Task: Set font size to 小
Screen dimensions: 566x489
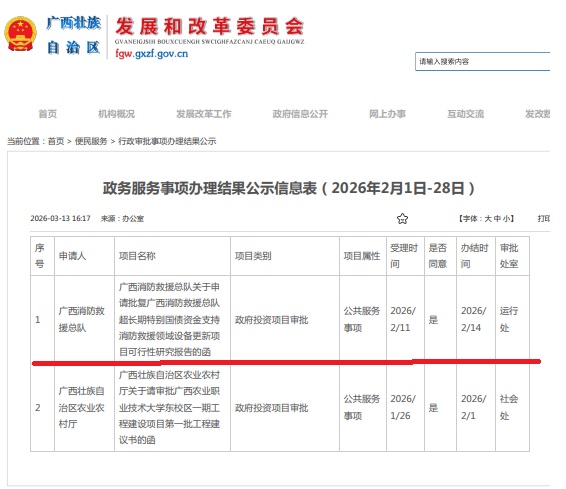Action: 506,219
